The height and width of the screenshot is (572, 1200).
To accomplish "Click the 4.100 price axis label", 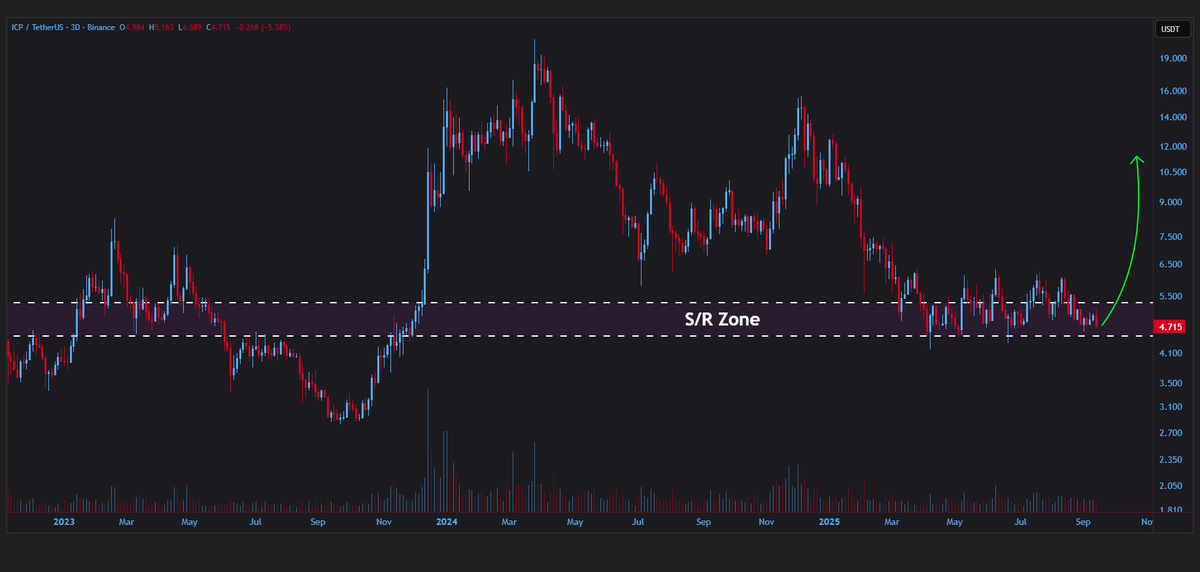I will coord(1172,354).
